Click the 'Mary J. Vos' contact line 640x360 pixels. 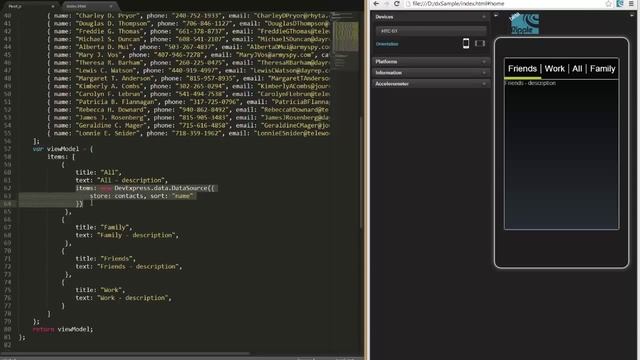pos(188,55)
